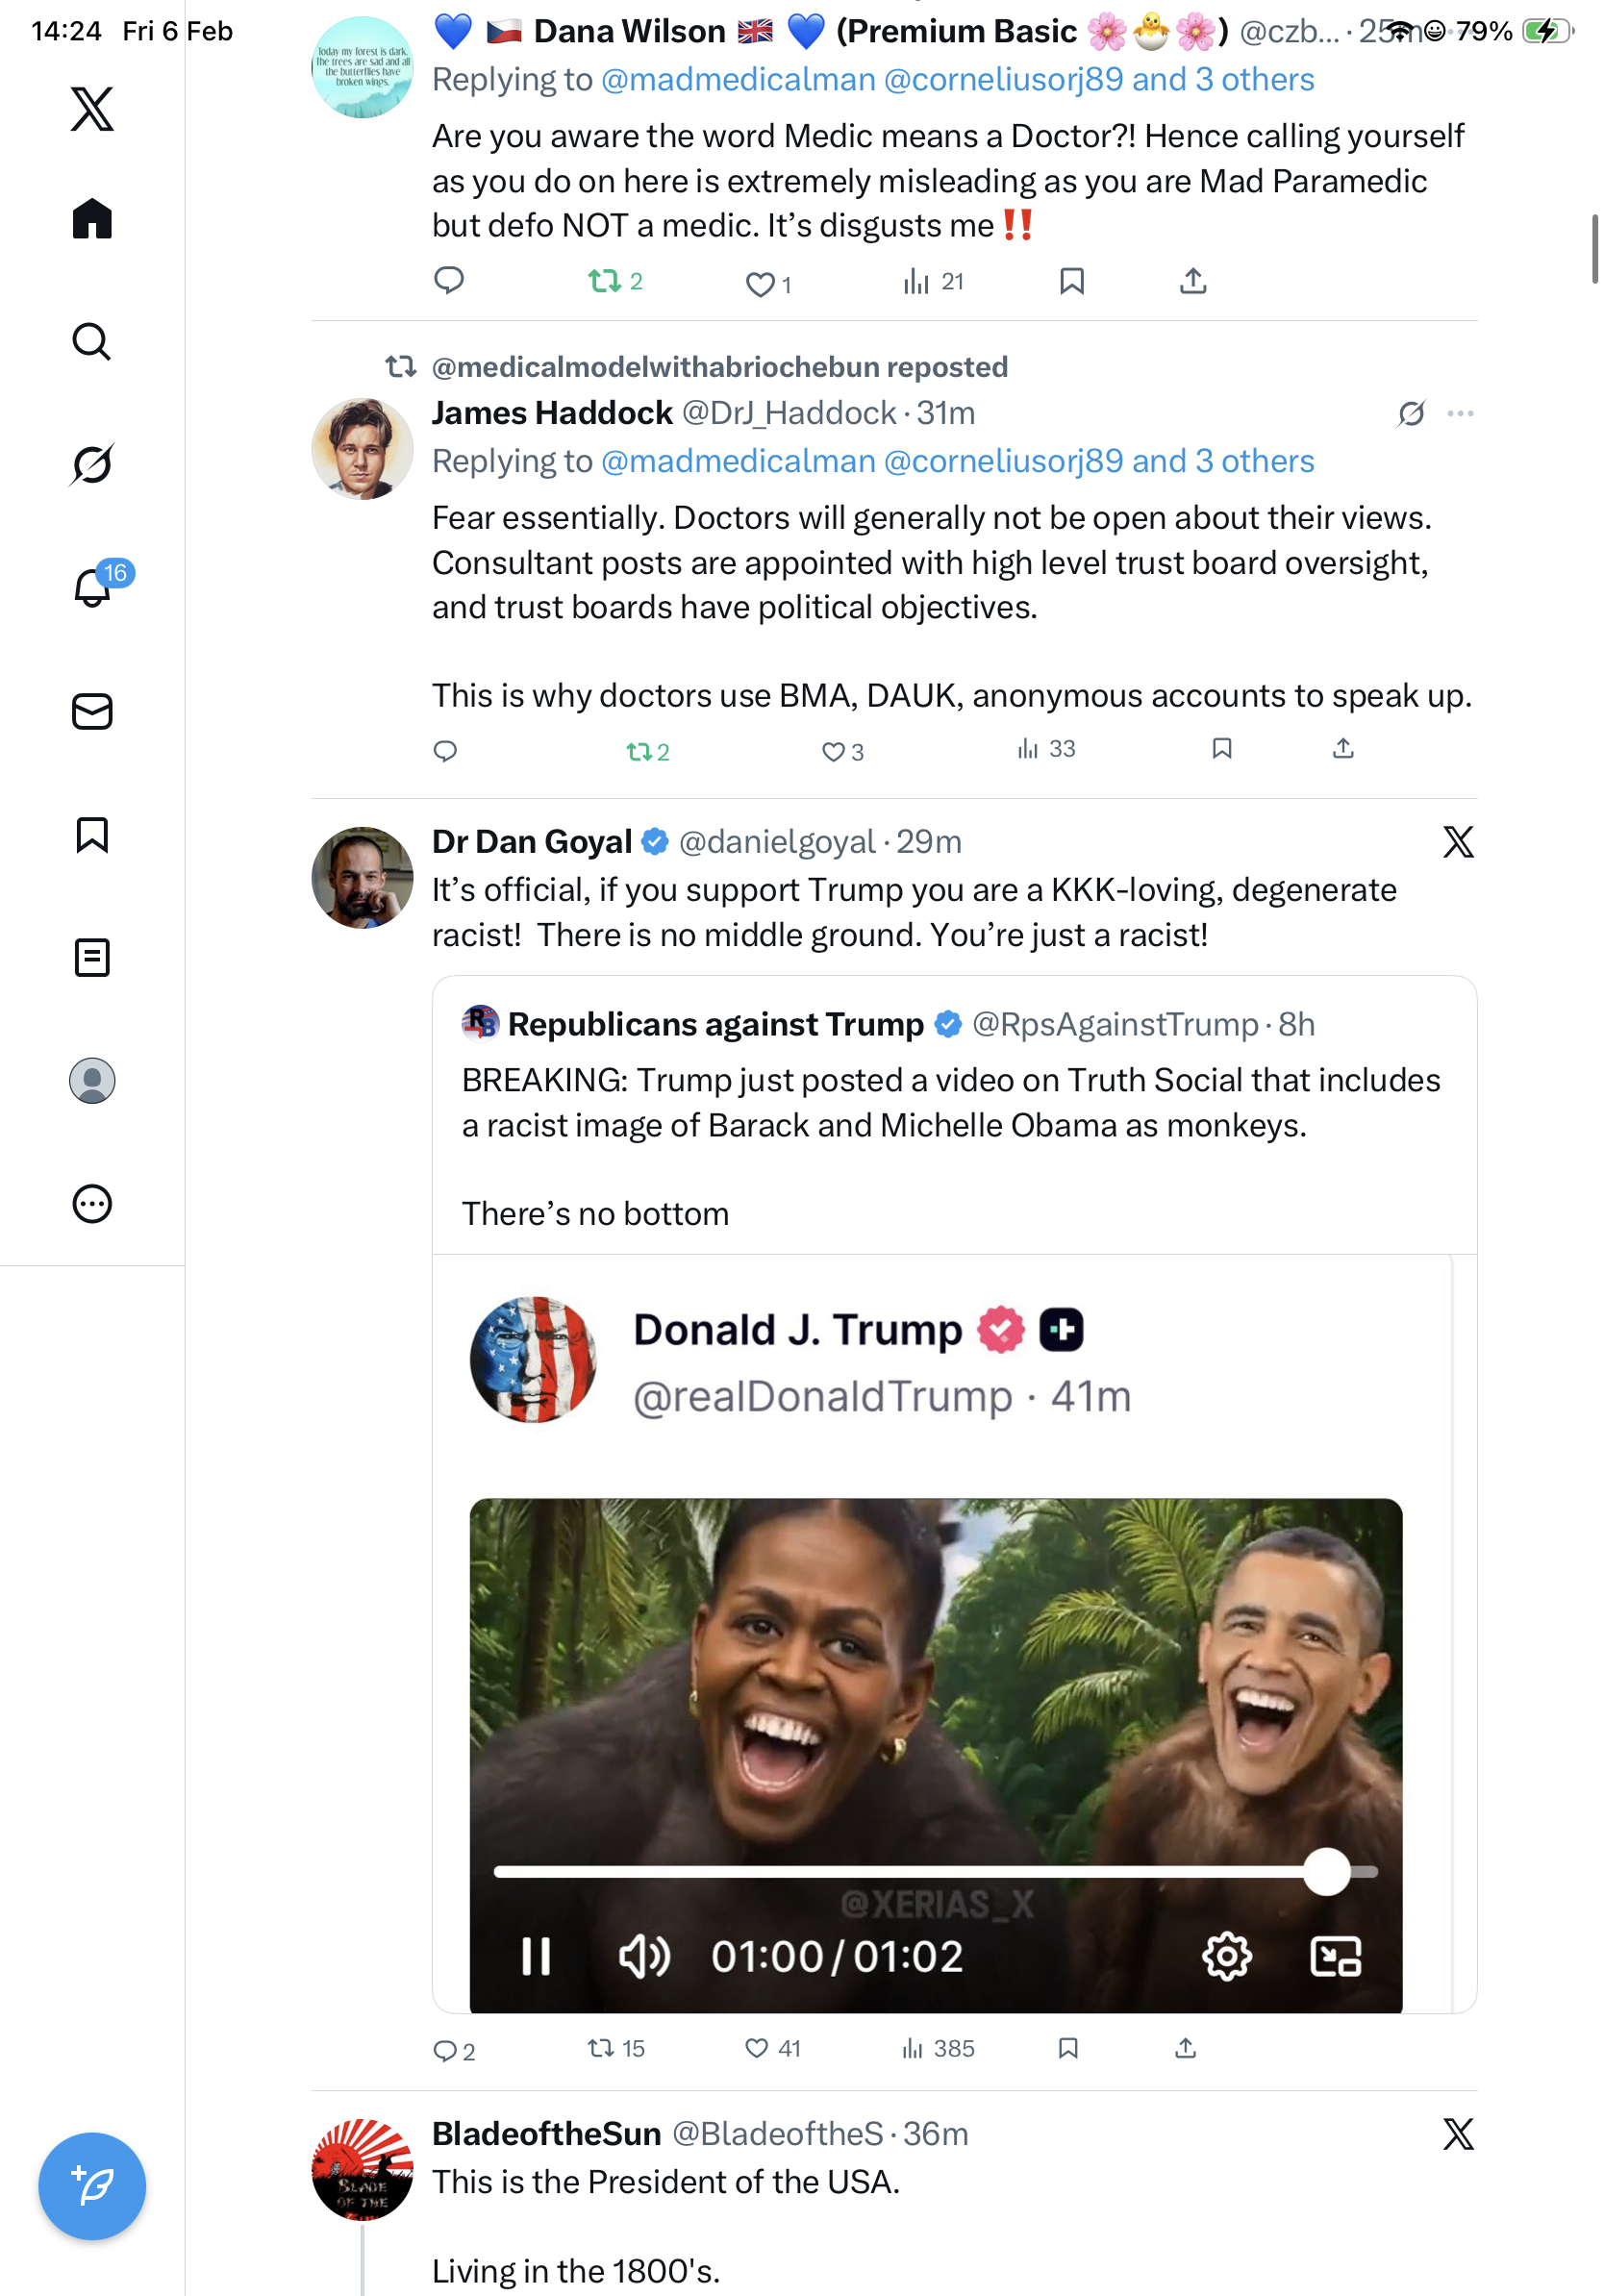Screen dimensions: 1604x2296
Task: Go to Home feed in sidebar
Action: (x=92, y=219)
